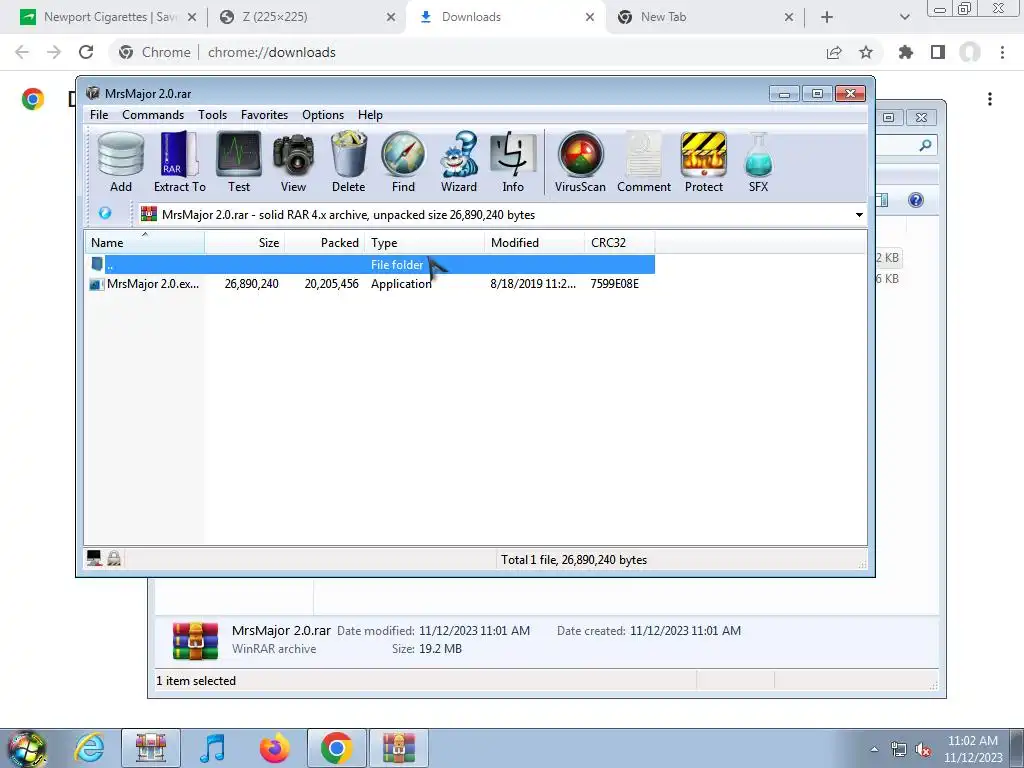The width and height of the screenshot is (1024, 768).
Task: Click the CRC32 value 7599E08E
Action: pyautogui.click(x=615, y=284)
